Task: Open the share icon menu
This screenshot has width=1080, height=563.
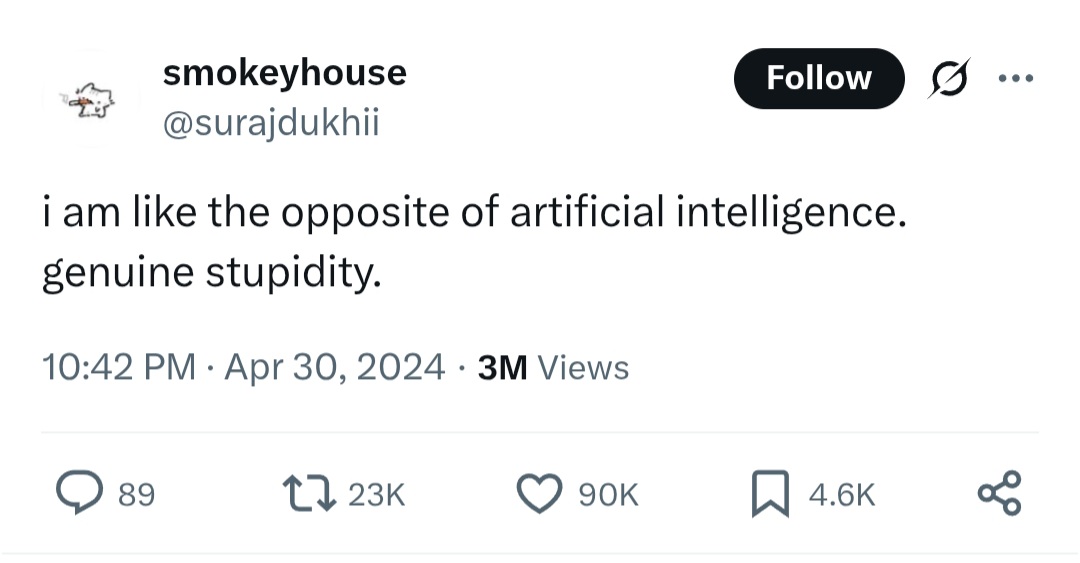Action: 999,493
